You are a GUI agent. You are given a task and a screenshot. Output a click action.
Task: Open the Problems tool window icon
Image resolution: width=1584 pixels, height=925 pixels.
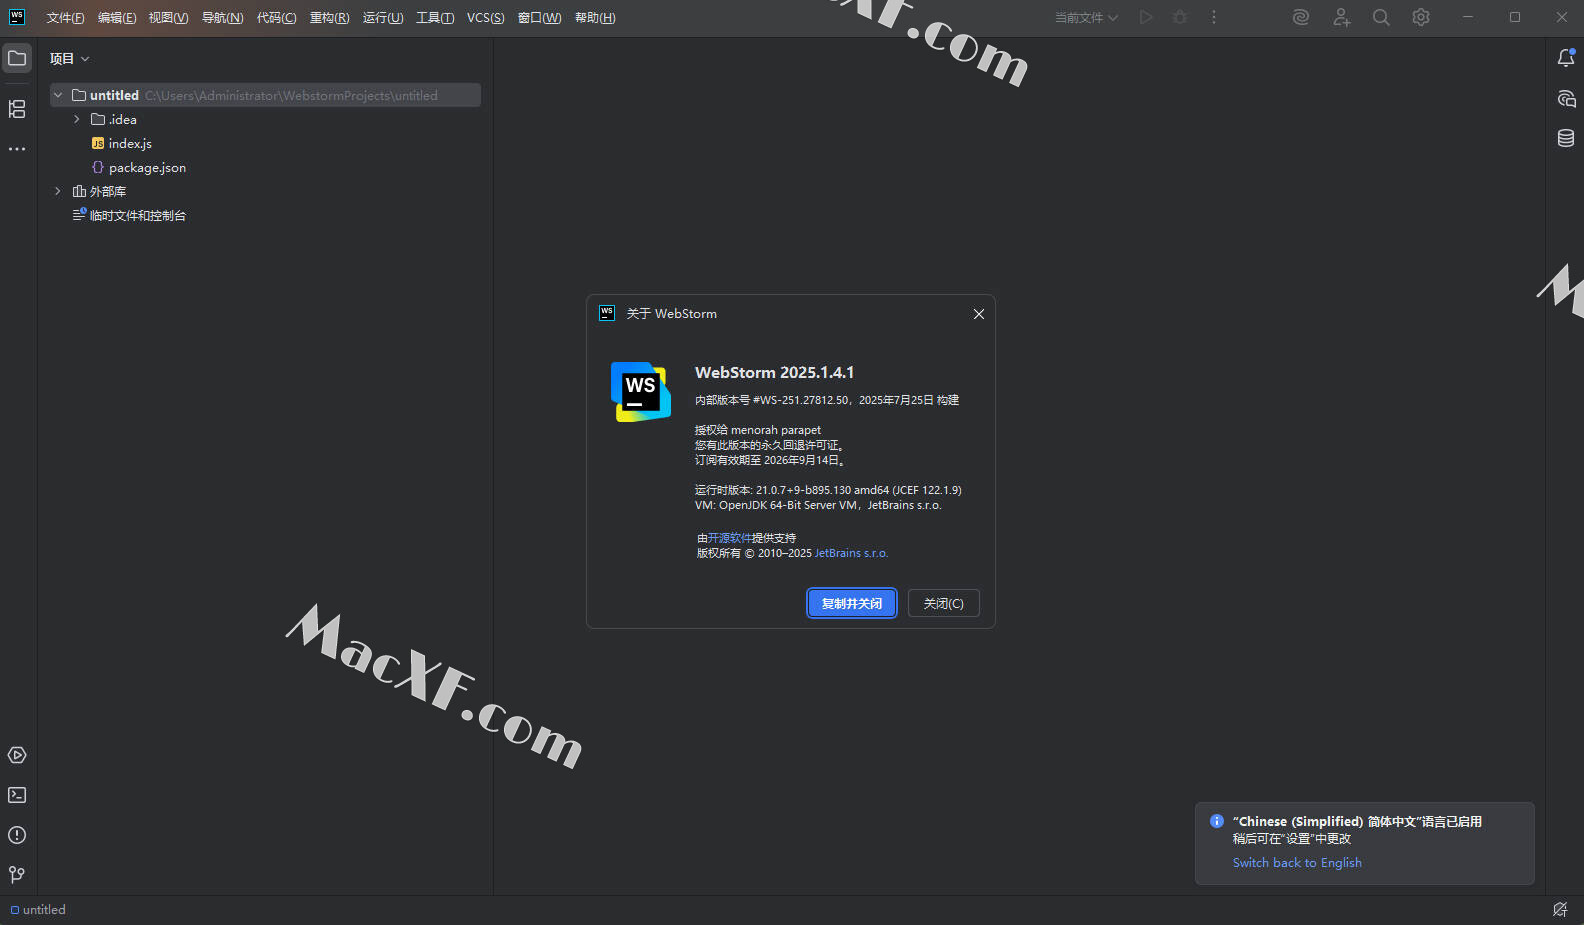tap(17, 835)
